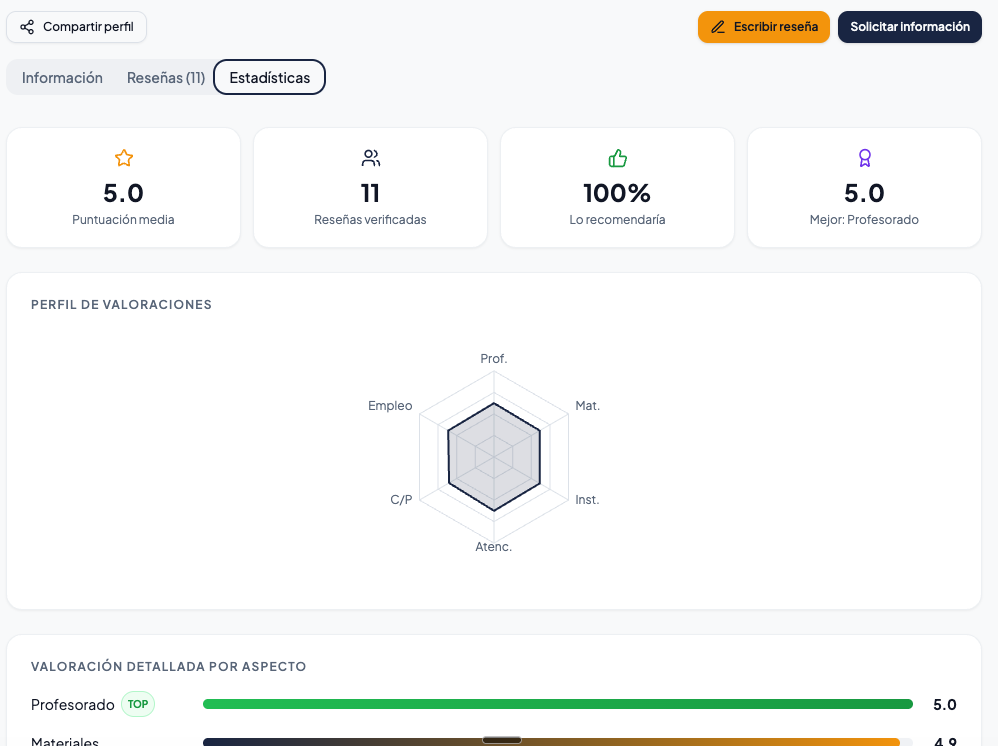
Task: Click the Prof. label on radar chart
Action: click(x=494, y=358)
